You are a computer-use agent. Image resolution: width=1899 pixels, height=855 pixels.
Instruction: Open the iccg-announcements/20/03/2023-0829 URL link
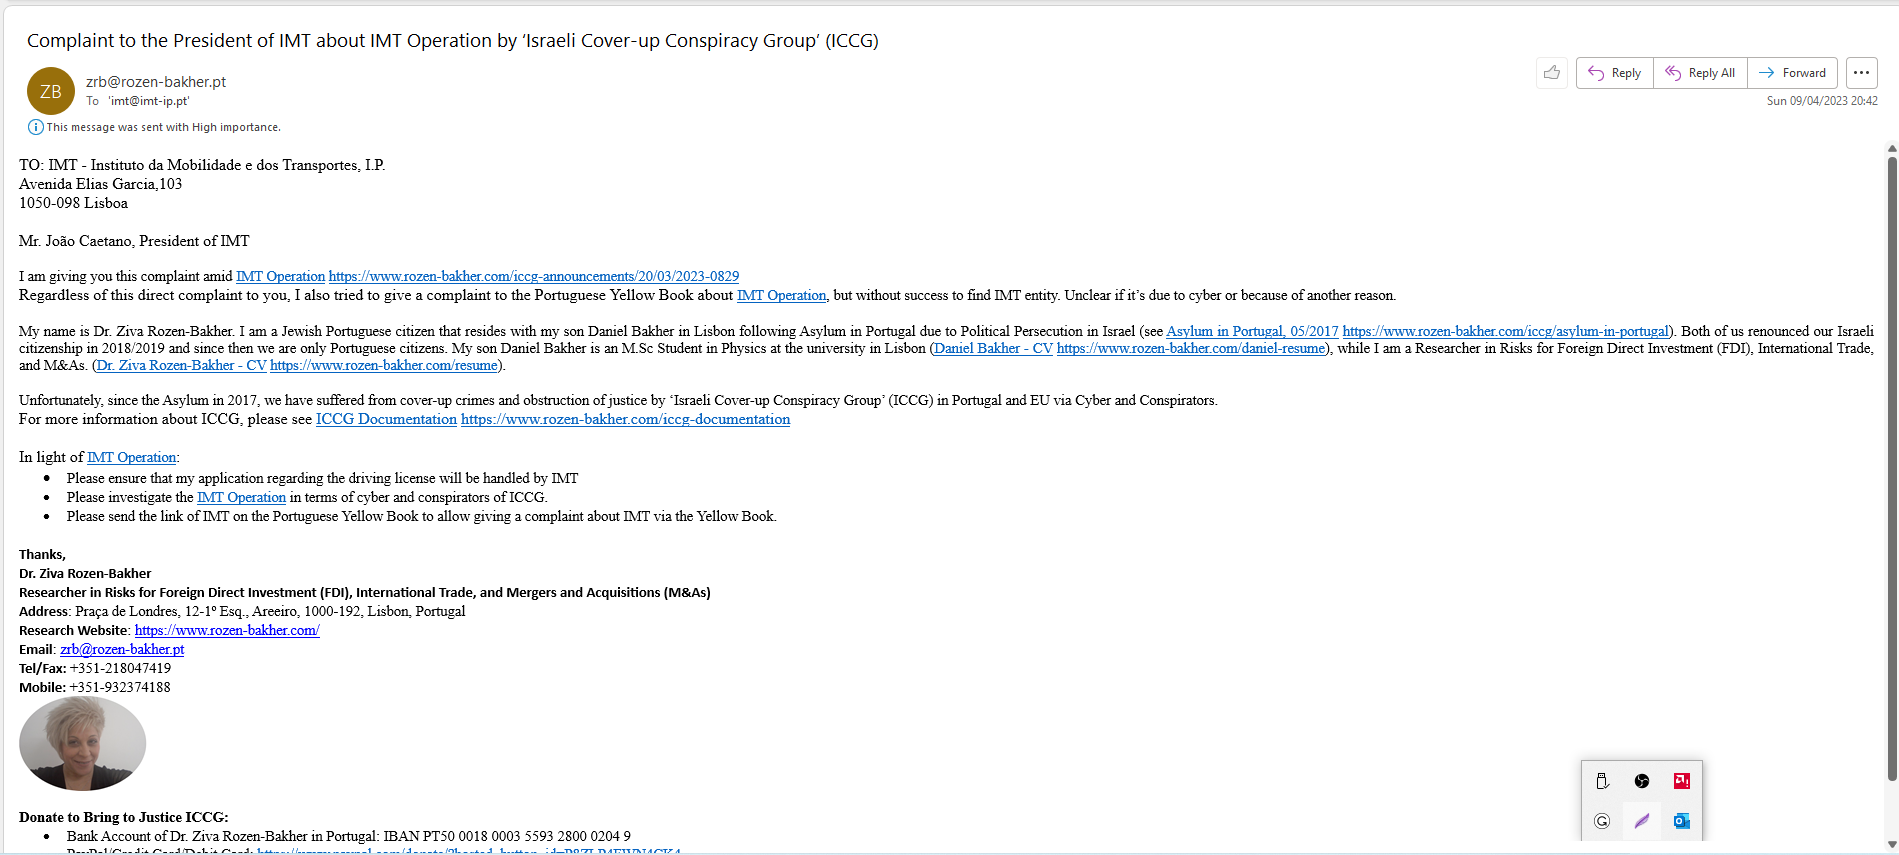pyautogui.click(x=534, y=276)
